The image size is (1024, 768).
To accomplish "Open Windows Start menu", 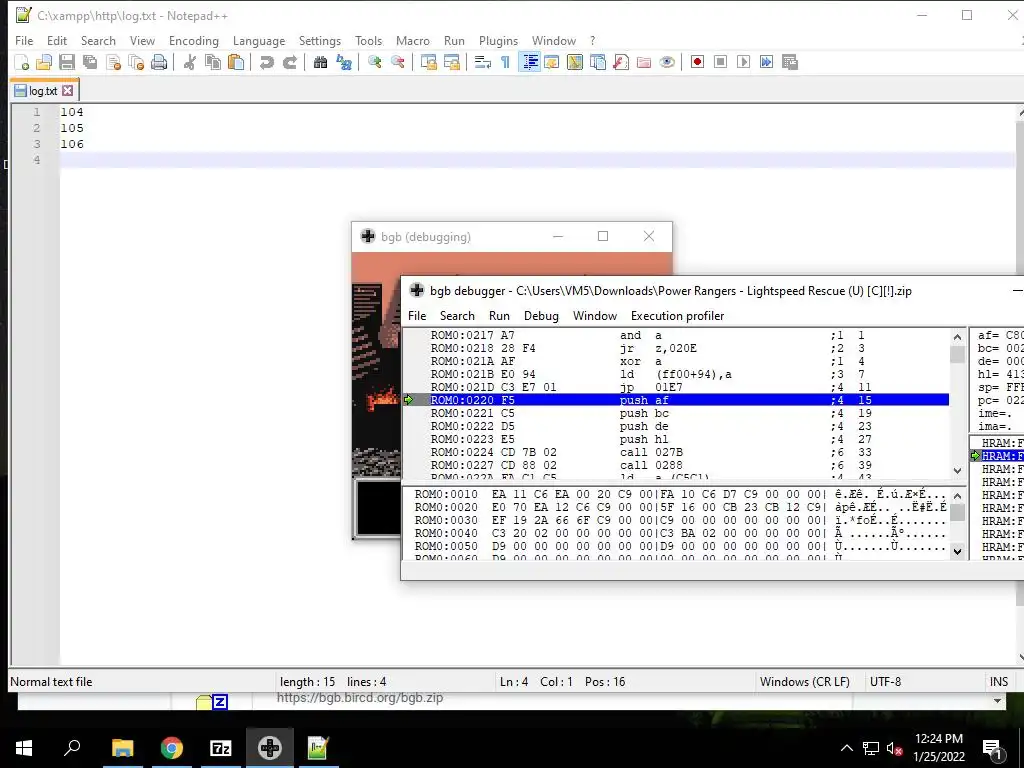I will (24, 748).
